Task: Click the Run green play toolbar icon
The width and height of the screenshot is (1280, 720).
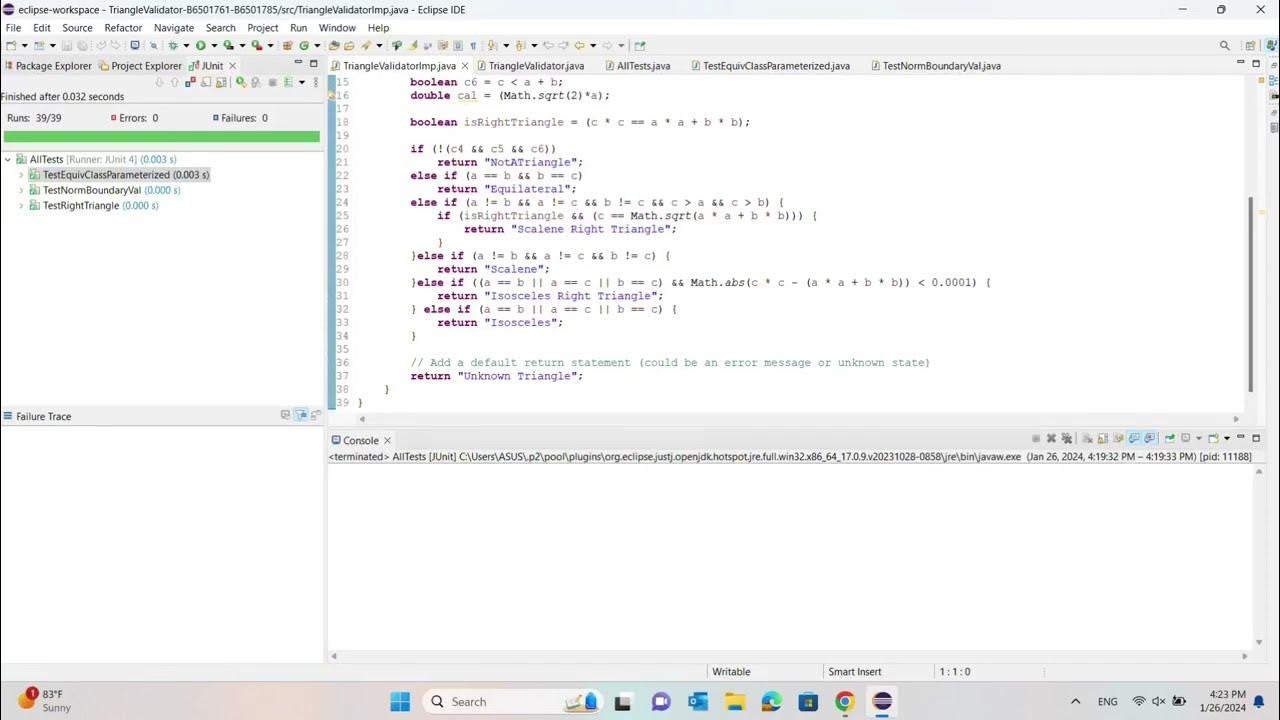Action: pos(200,45)
